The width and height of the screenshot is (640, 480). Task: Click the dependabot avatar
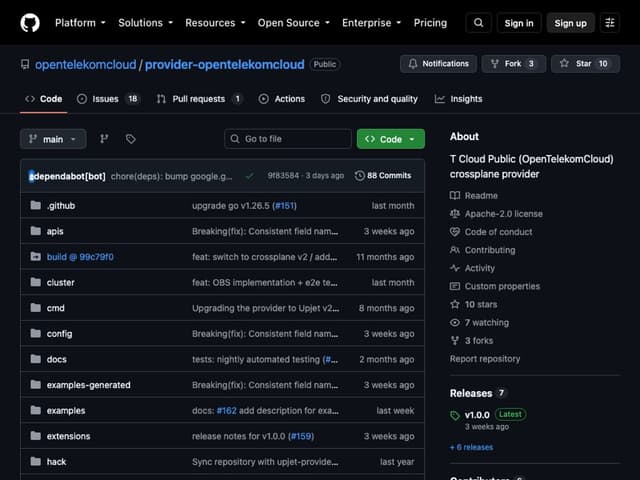point(31,176)
